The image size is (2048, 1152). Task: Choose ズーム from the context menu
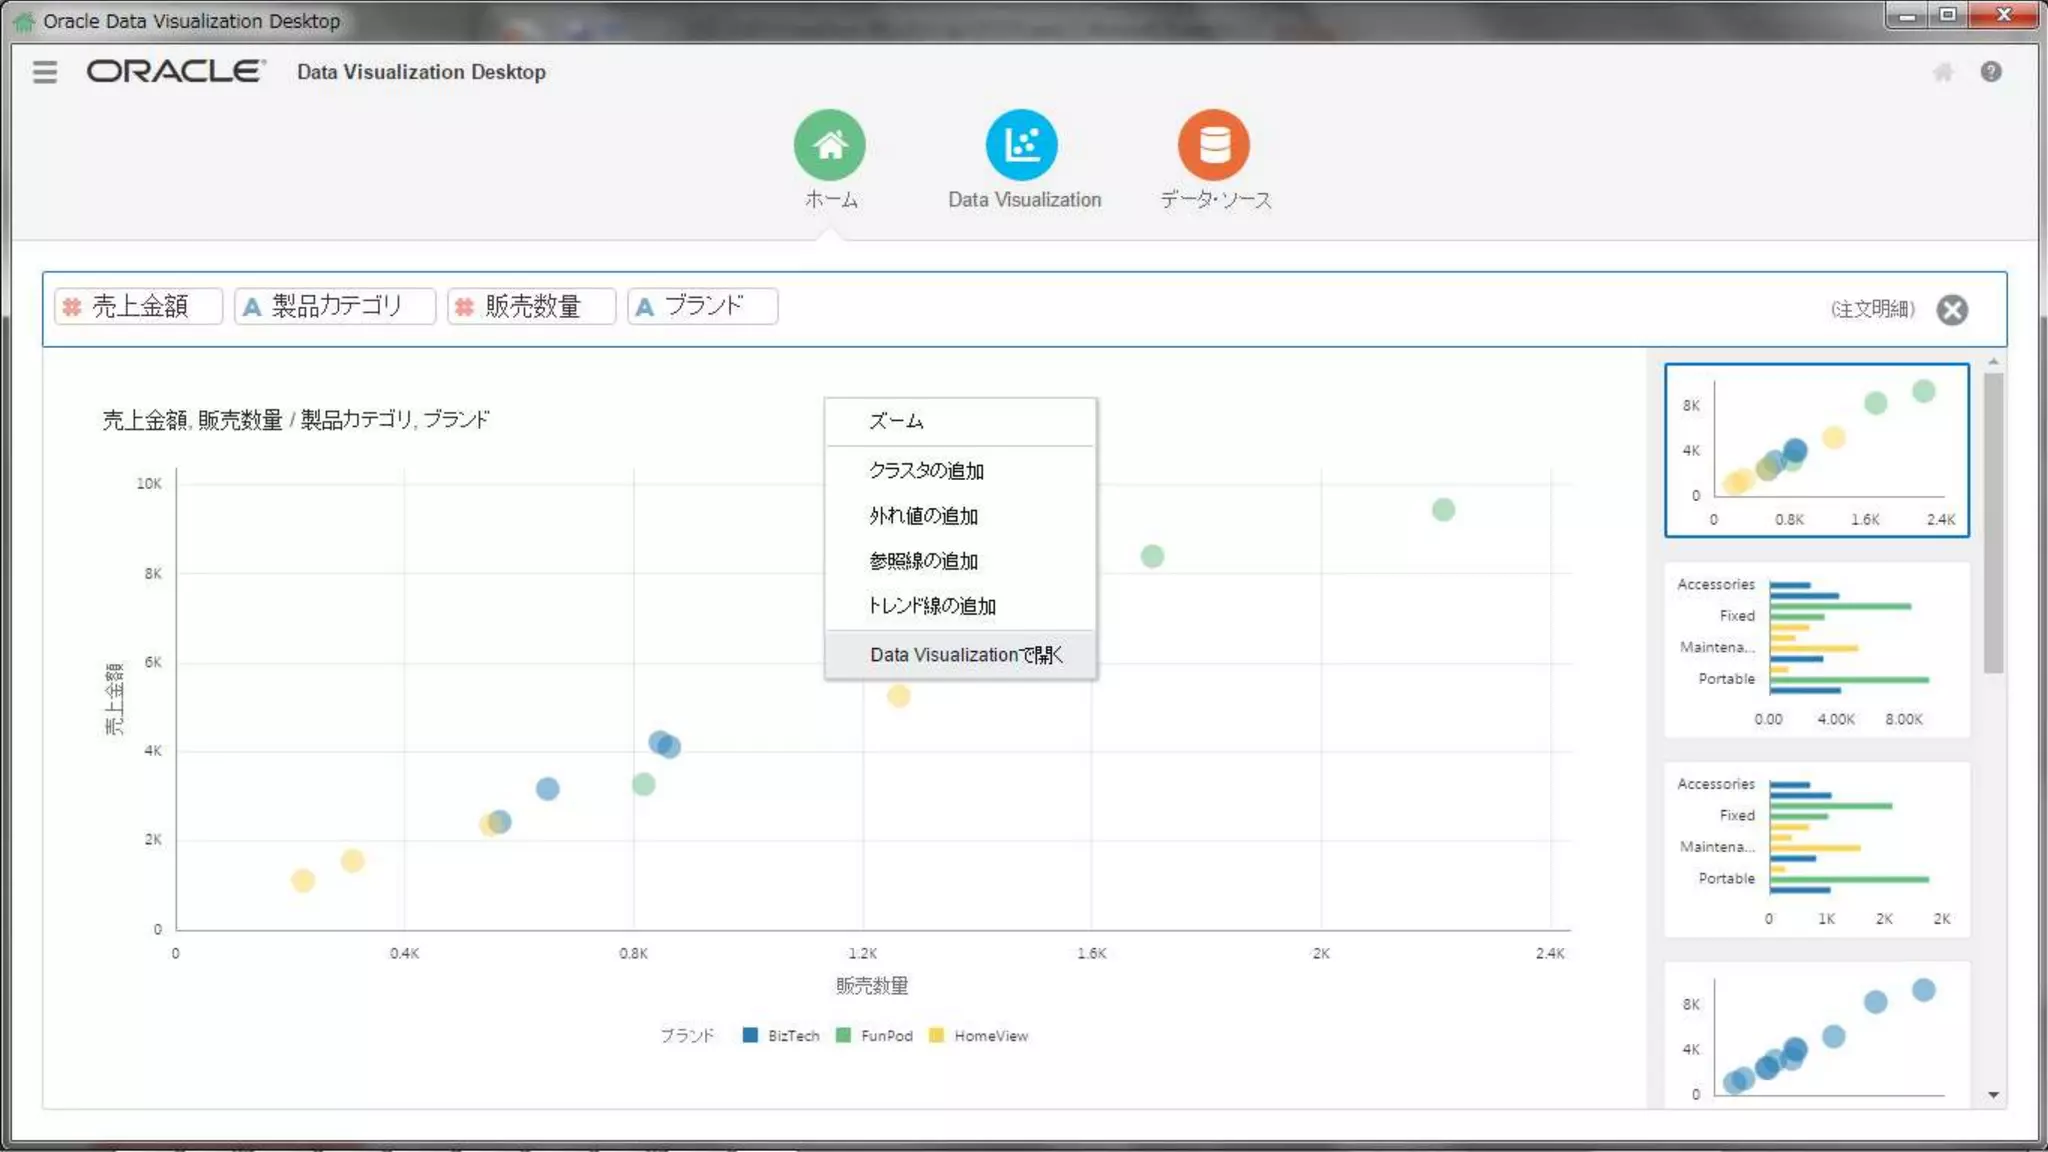[896, 422]
